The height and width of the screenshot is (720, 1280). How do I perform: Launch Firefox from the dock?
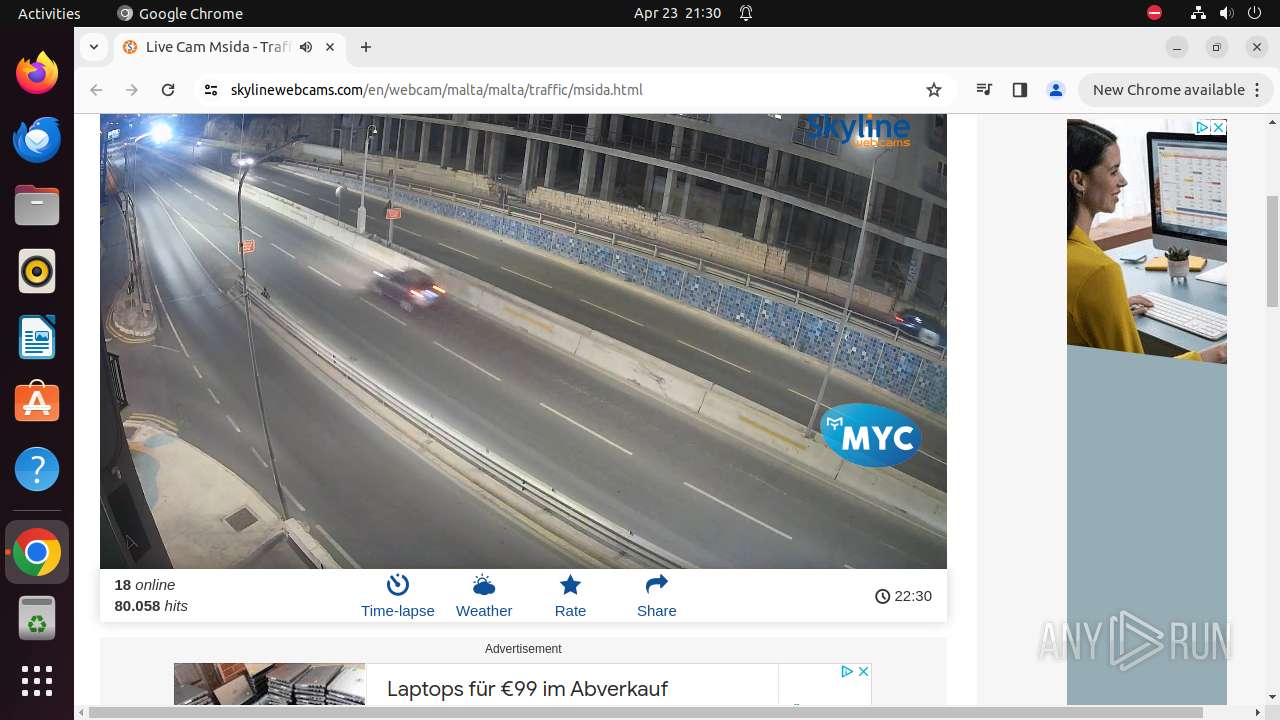[37, 73]
